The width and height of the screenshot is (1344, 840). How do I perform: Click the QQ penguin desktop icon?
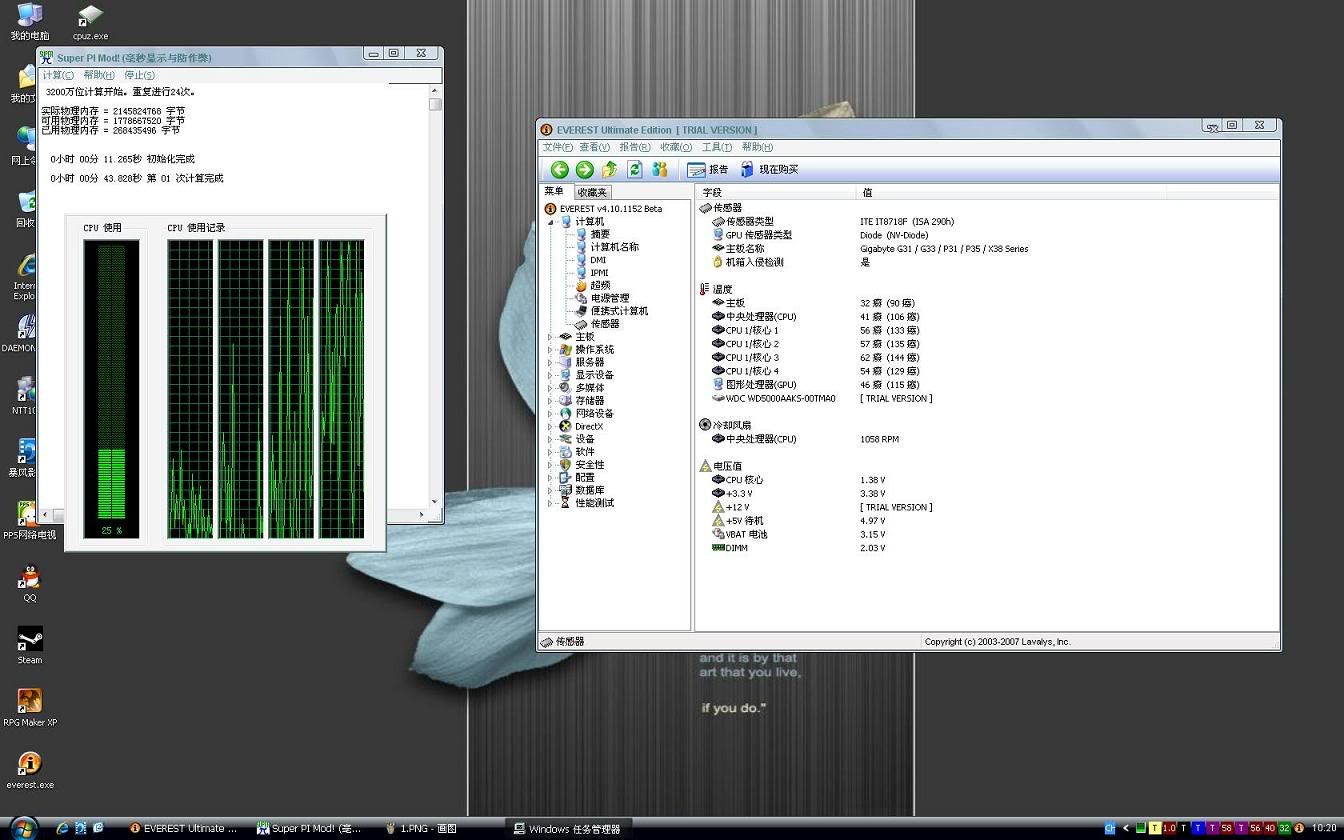coord(30,578)
